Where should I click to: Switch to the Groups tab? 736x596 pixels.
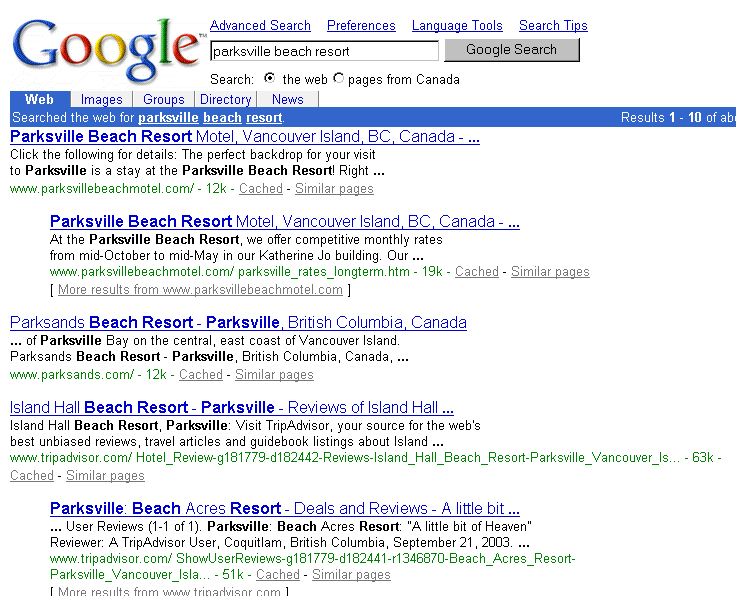[163, 99]
